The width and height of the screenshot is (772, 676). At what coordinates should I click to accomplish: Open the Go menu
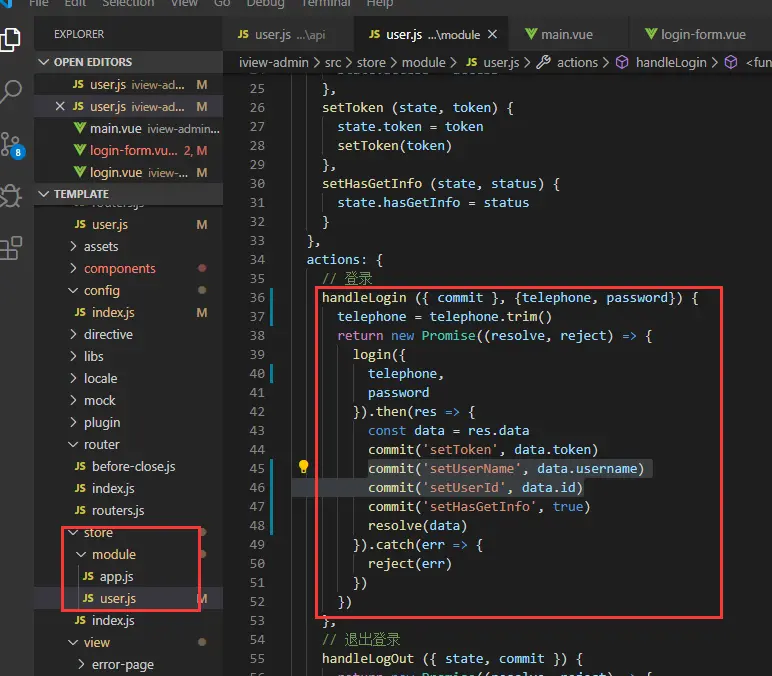[x=222, y=3]
